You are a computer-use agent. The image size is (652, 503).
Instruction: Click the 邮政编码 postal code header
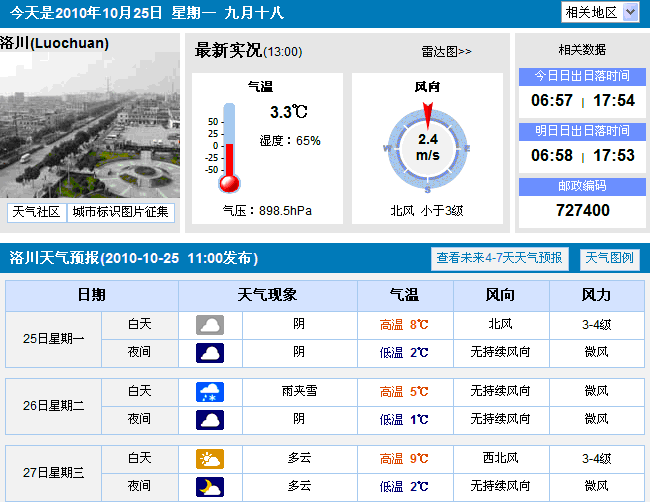[x=580, y=186]
